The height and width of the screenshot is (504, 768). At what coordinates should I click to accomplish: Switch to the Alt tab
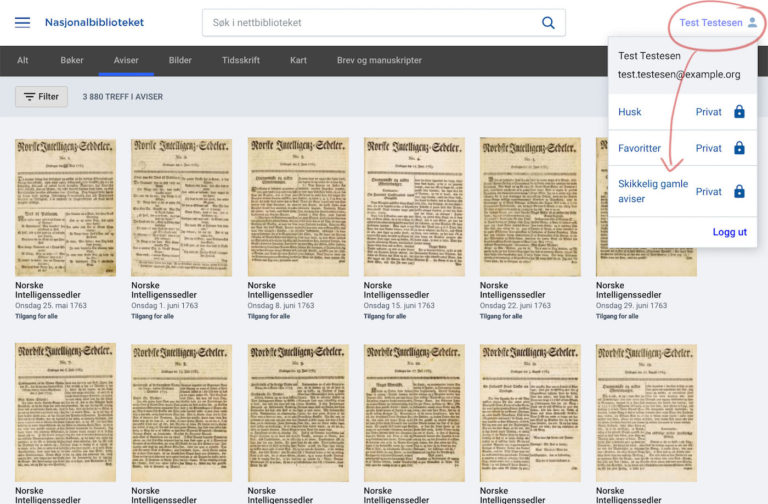(23, 60)
